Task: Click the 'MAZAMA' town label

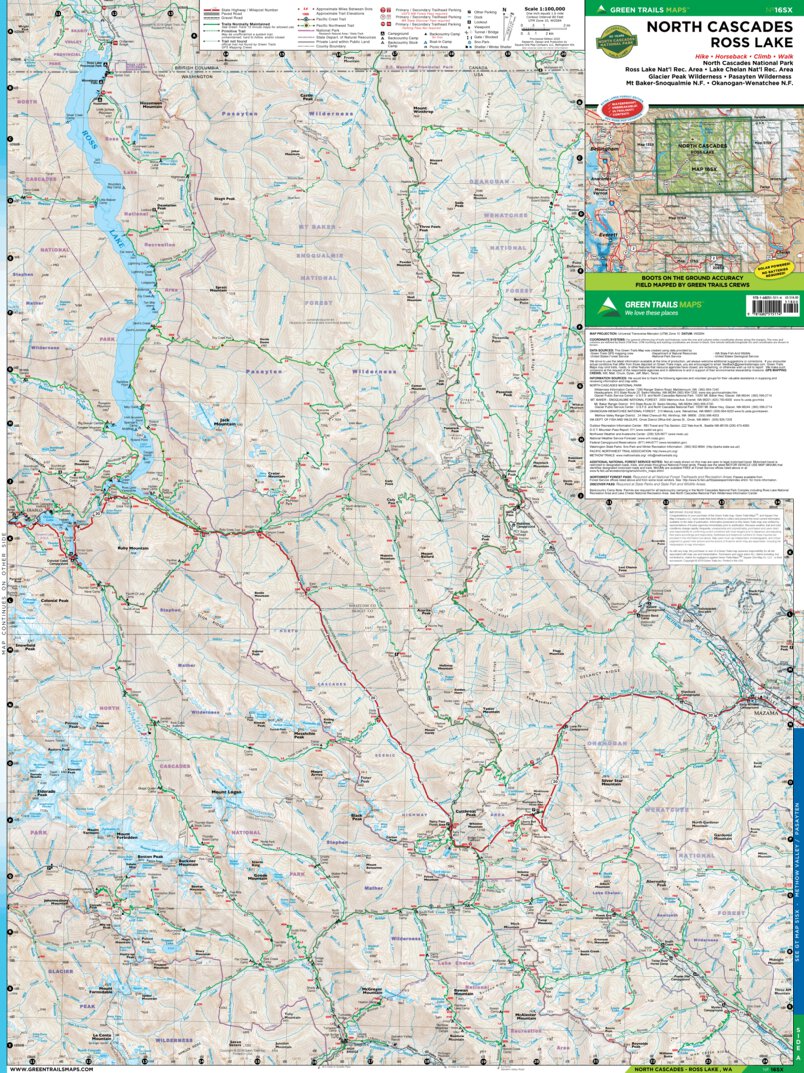Action: 765,712
